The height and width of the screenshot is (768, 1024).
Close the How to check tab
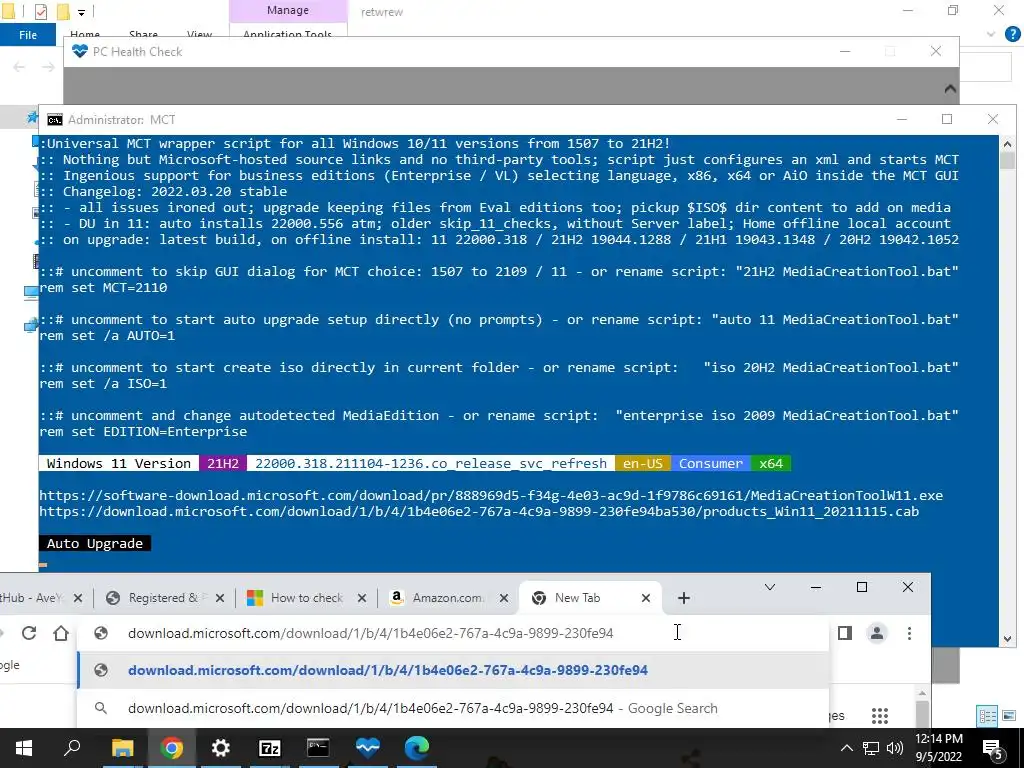[362, 598]
